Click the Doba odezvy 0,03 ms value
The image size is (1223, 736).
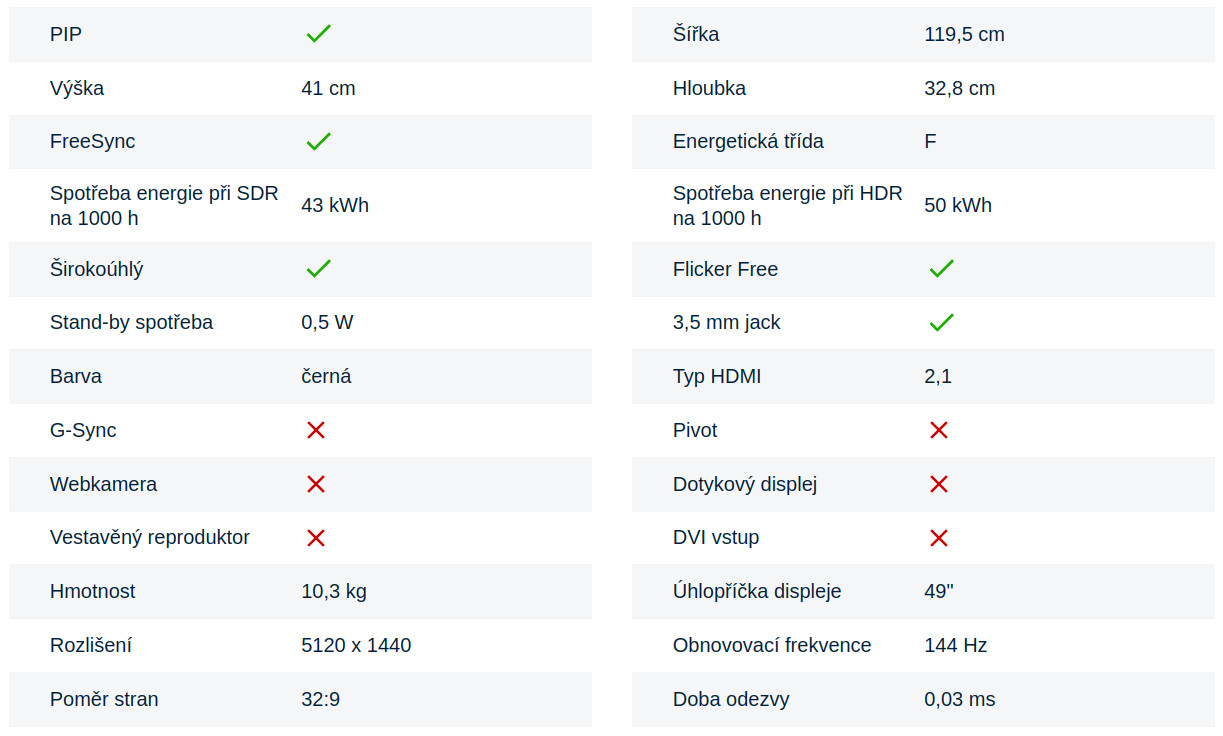click(x=959, y=699)
